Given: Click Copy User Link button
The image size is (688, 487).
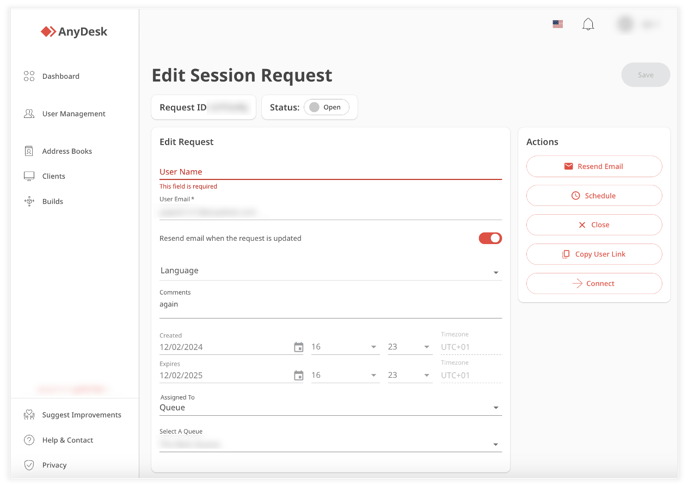Looking at the screenshot, I should pyautogui.click(x=594, y=254).
